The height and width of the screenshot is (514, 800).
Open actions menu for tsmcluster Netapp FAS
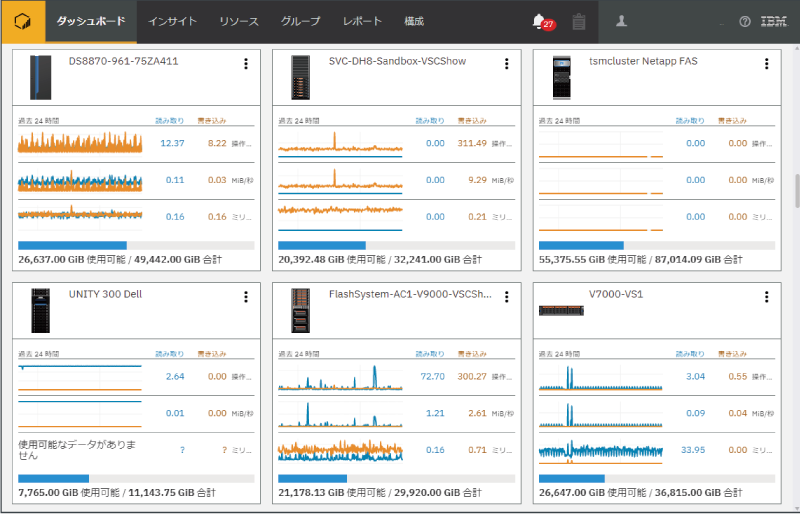pyautogui.click(x=766, y=64)
